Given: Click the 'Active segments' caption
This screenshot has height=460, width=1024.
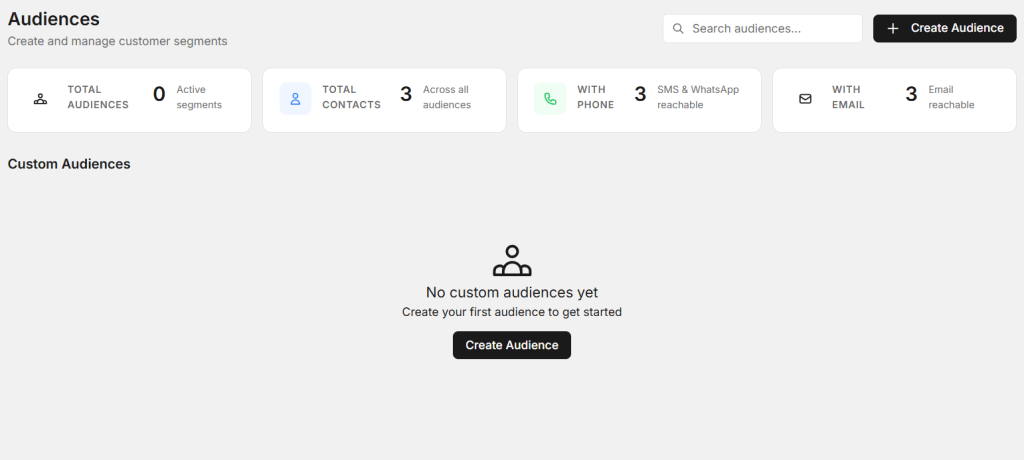Looking at the screenshot, I should [x=199, y=97].
